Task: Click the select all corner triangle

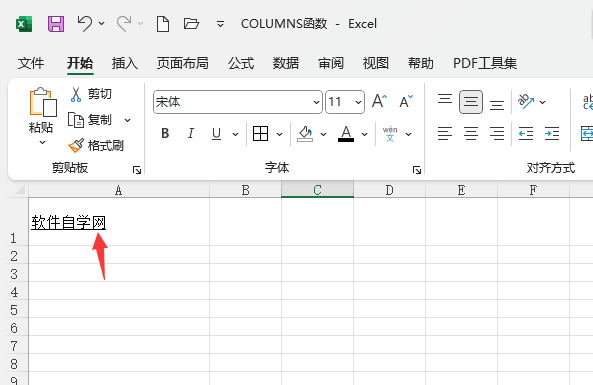Action: click(19, 189)
